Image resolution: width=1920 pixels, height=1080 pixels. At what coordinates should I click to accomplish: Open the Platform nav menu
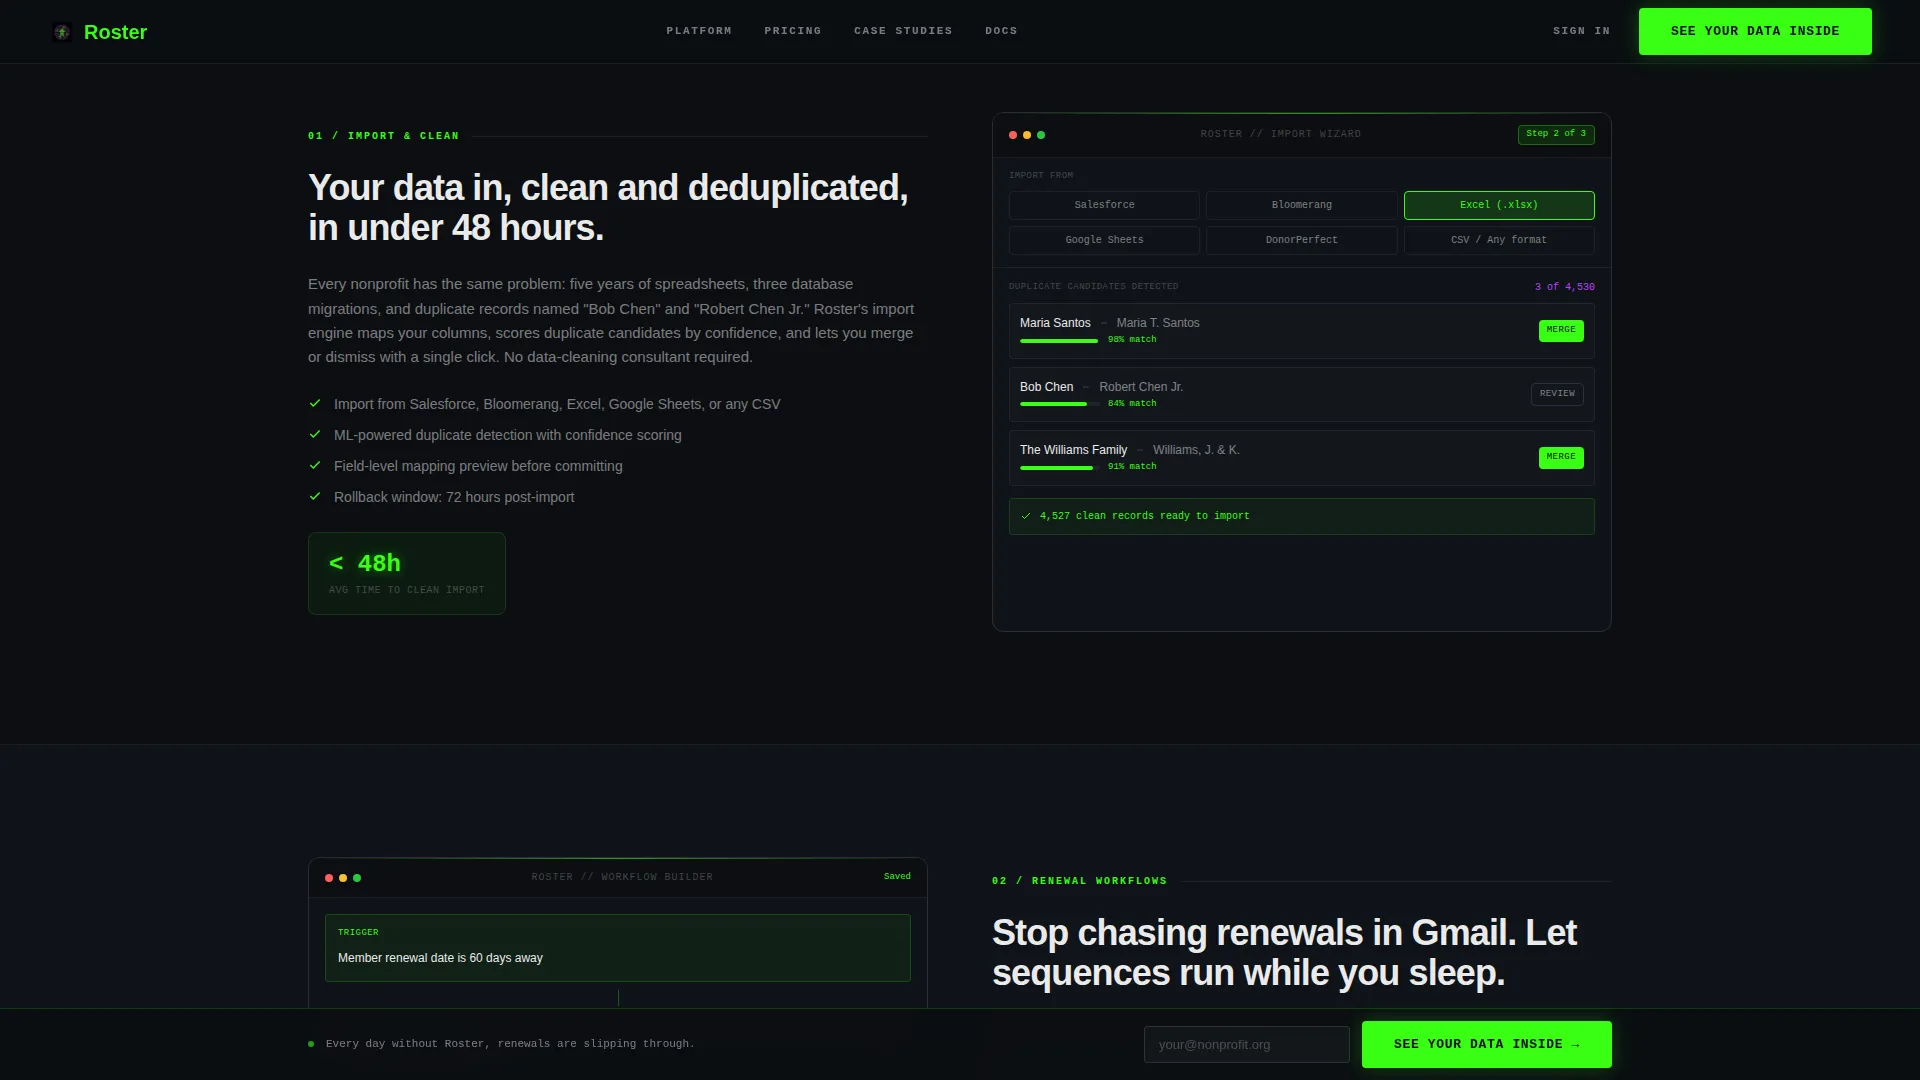pos(699,31)
